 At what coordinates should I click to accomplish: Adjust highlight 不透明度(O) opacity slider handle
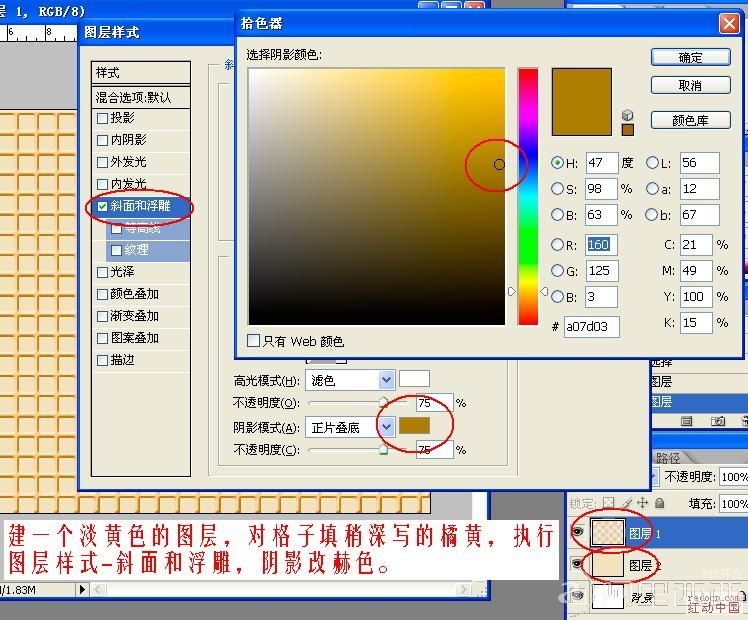(x=383, y=401)
